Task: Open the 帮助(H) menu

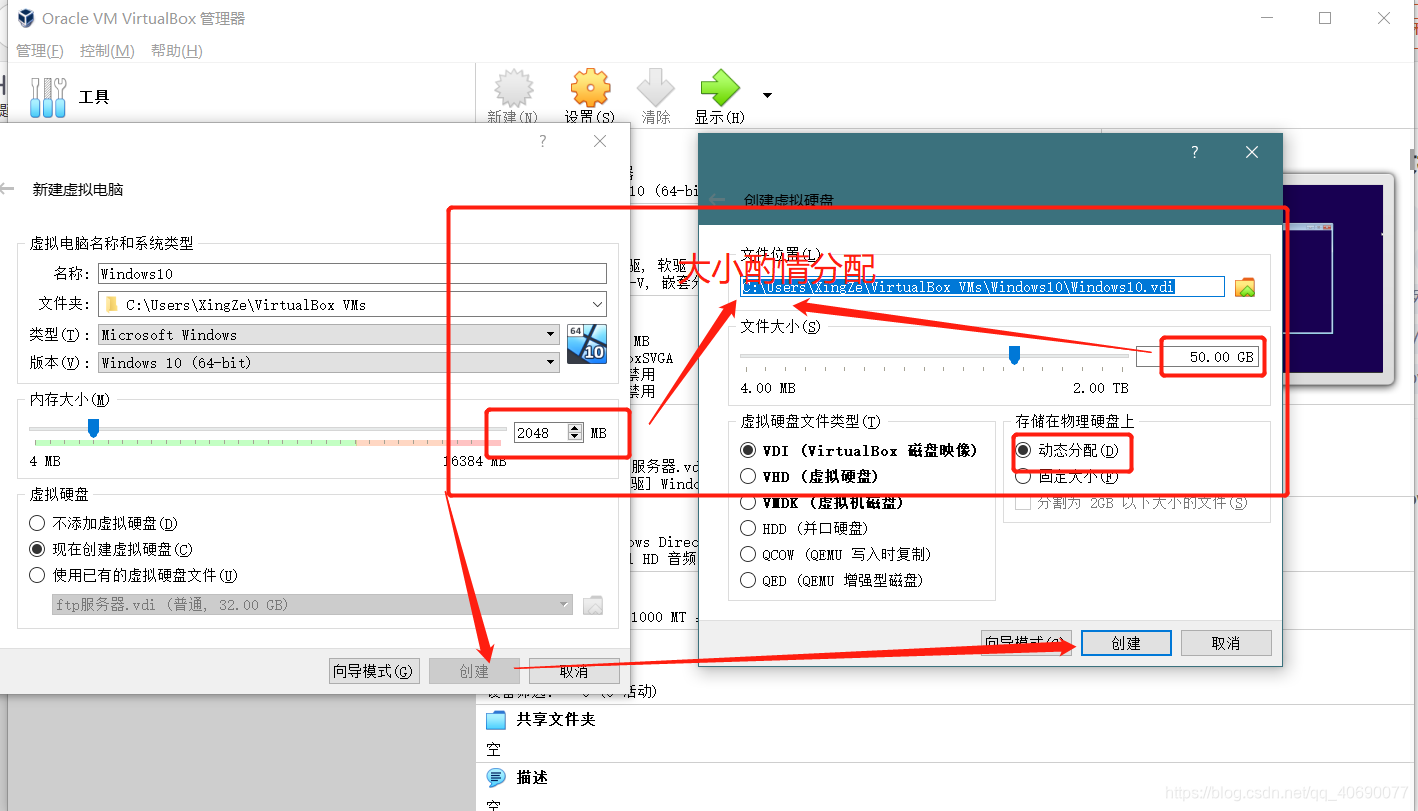Action: pos(177,51)
